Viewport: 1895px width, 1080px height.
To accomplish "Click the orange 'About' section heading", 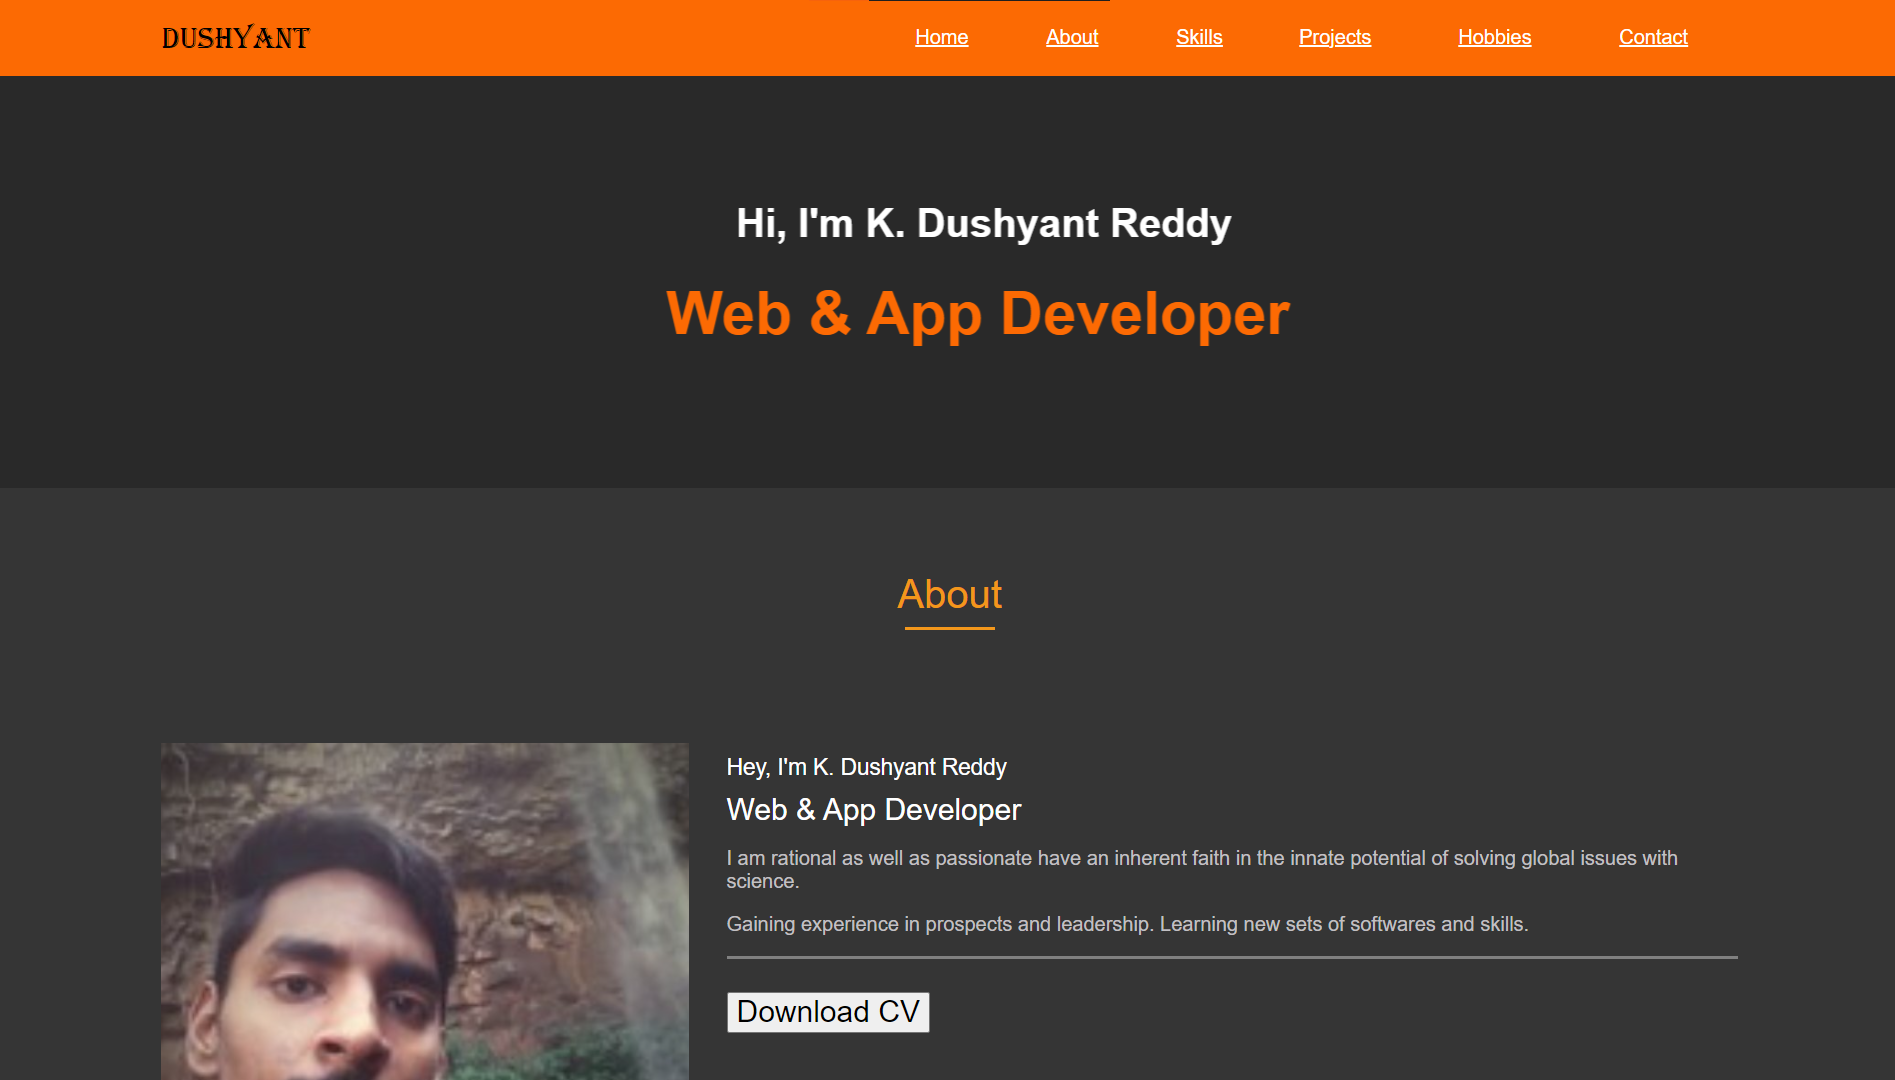I will point(950,595).
